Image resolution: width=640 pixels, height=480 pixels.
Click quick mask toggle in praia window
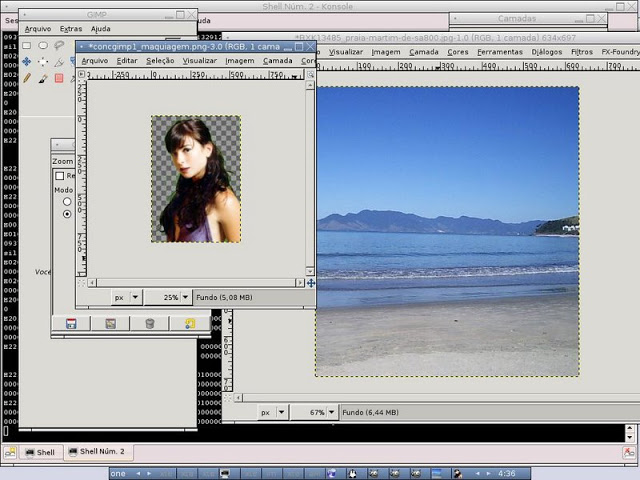tap(227, 397)
